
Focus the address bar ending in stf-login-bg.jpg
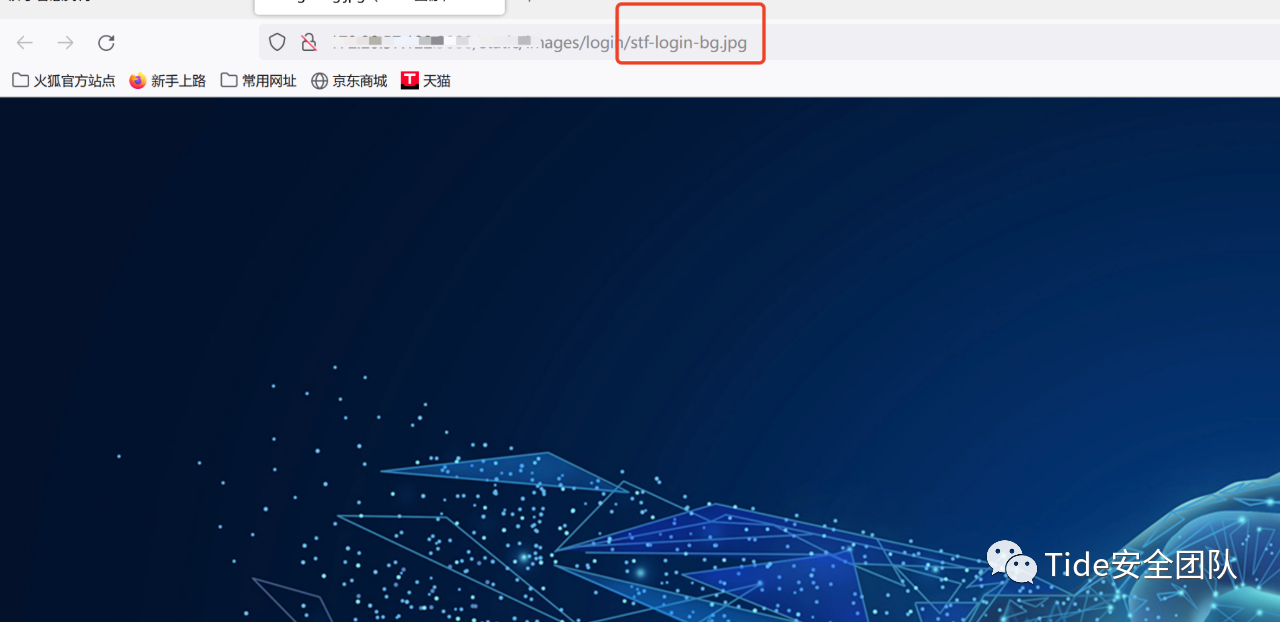pyautogui.click(x=770, y=43)
